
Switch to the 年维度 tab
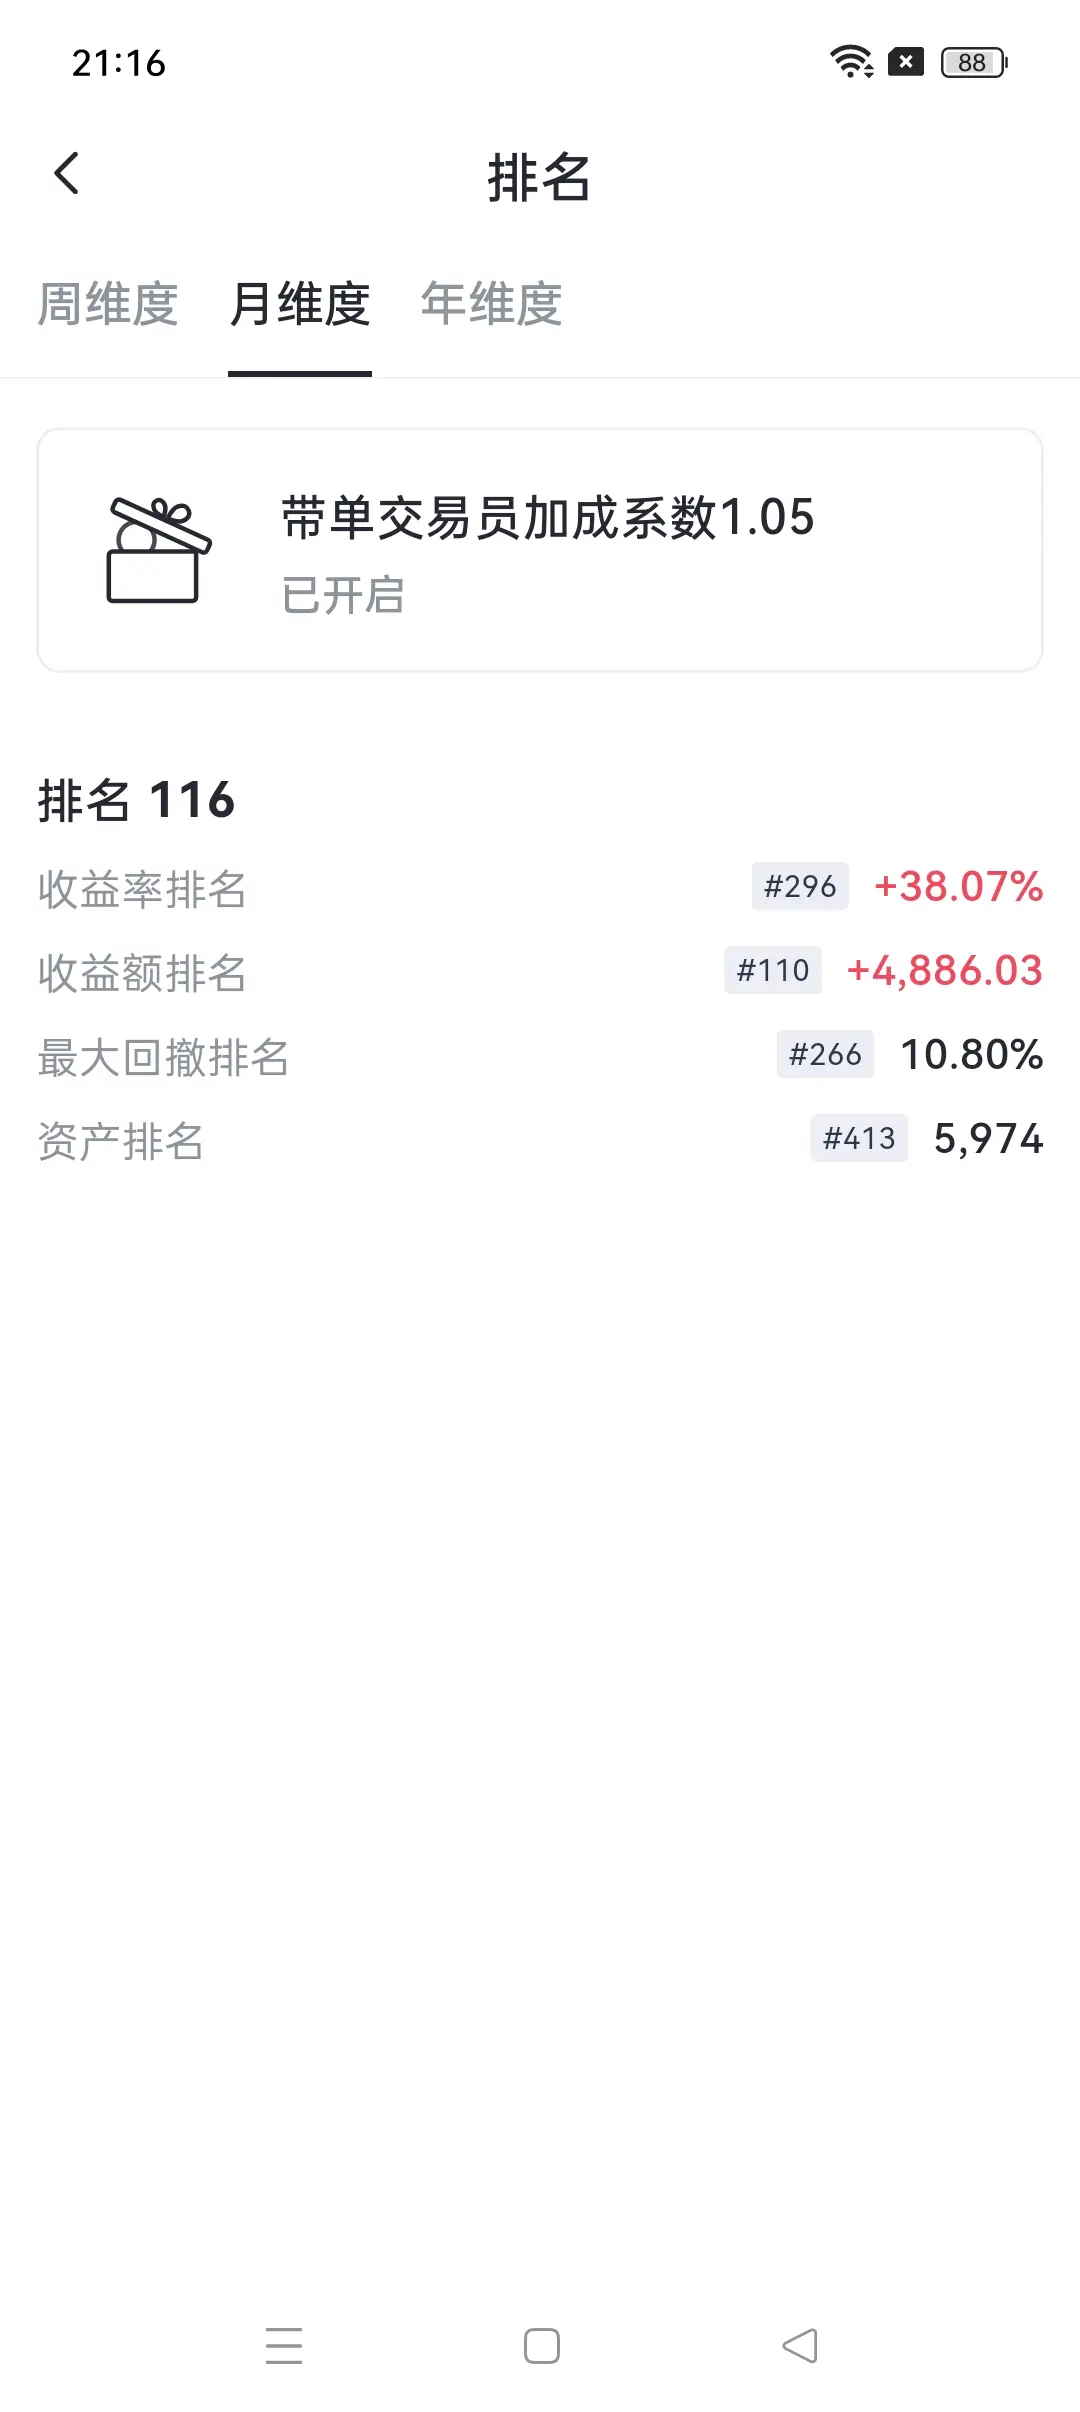[492, 304]
